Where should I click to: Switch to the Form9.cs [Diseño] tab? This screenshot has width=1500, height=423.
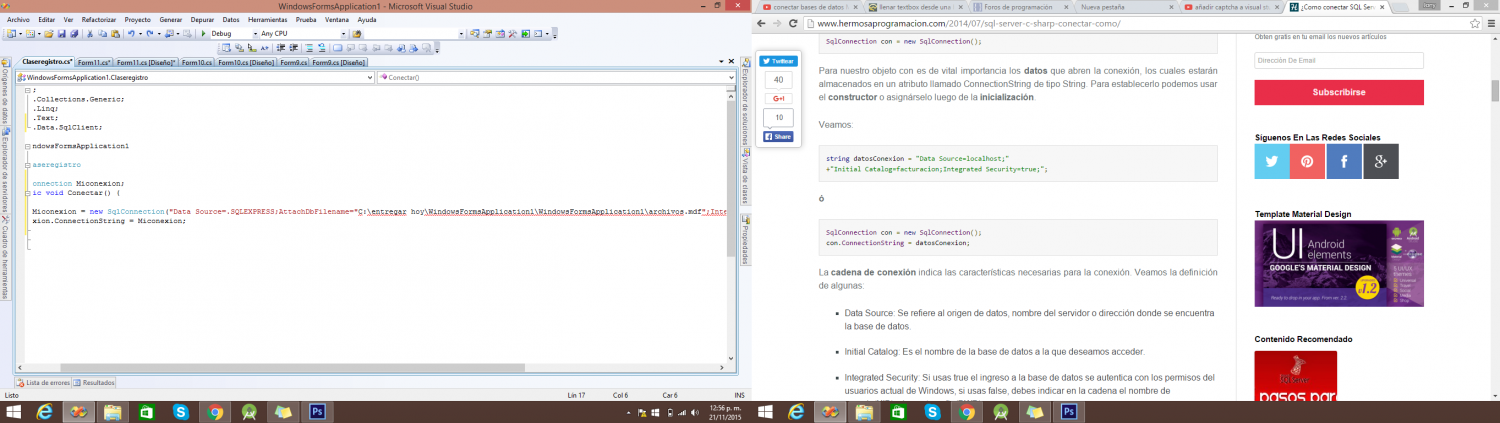point(339,62)
